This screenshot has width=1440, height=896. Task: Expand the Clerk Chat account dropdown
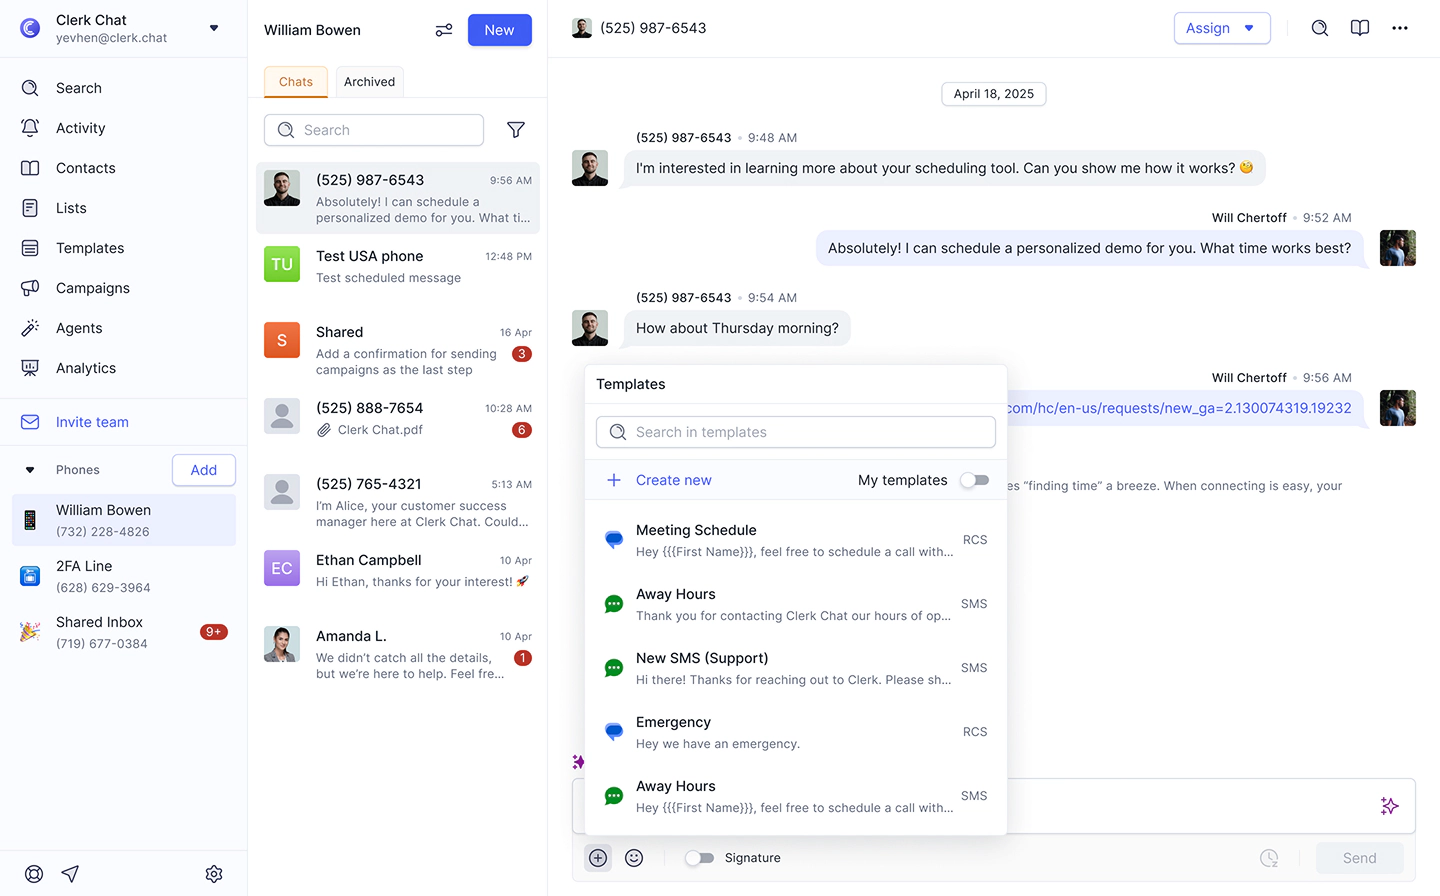214,28
